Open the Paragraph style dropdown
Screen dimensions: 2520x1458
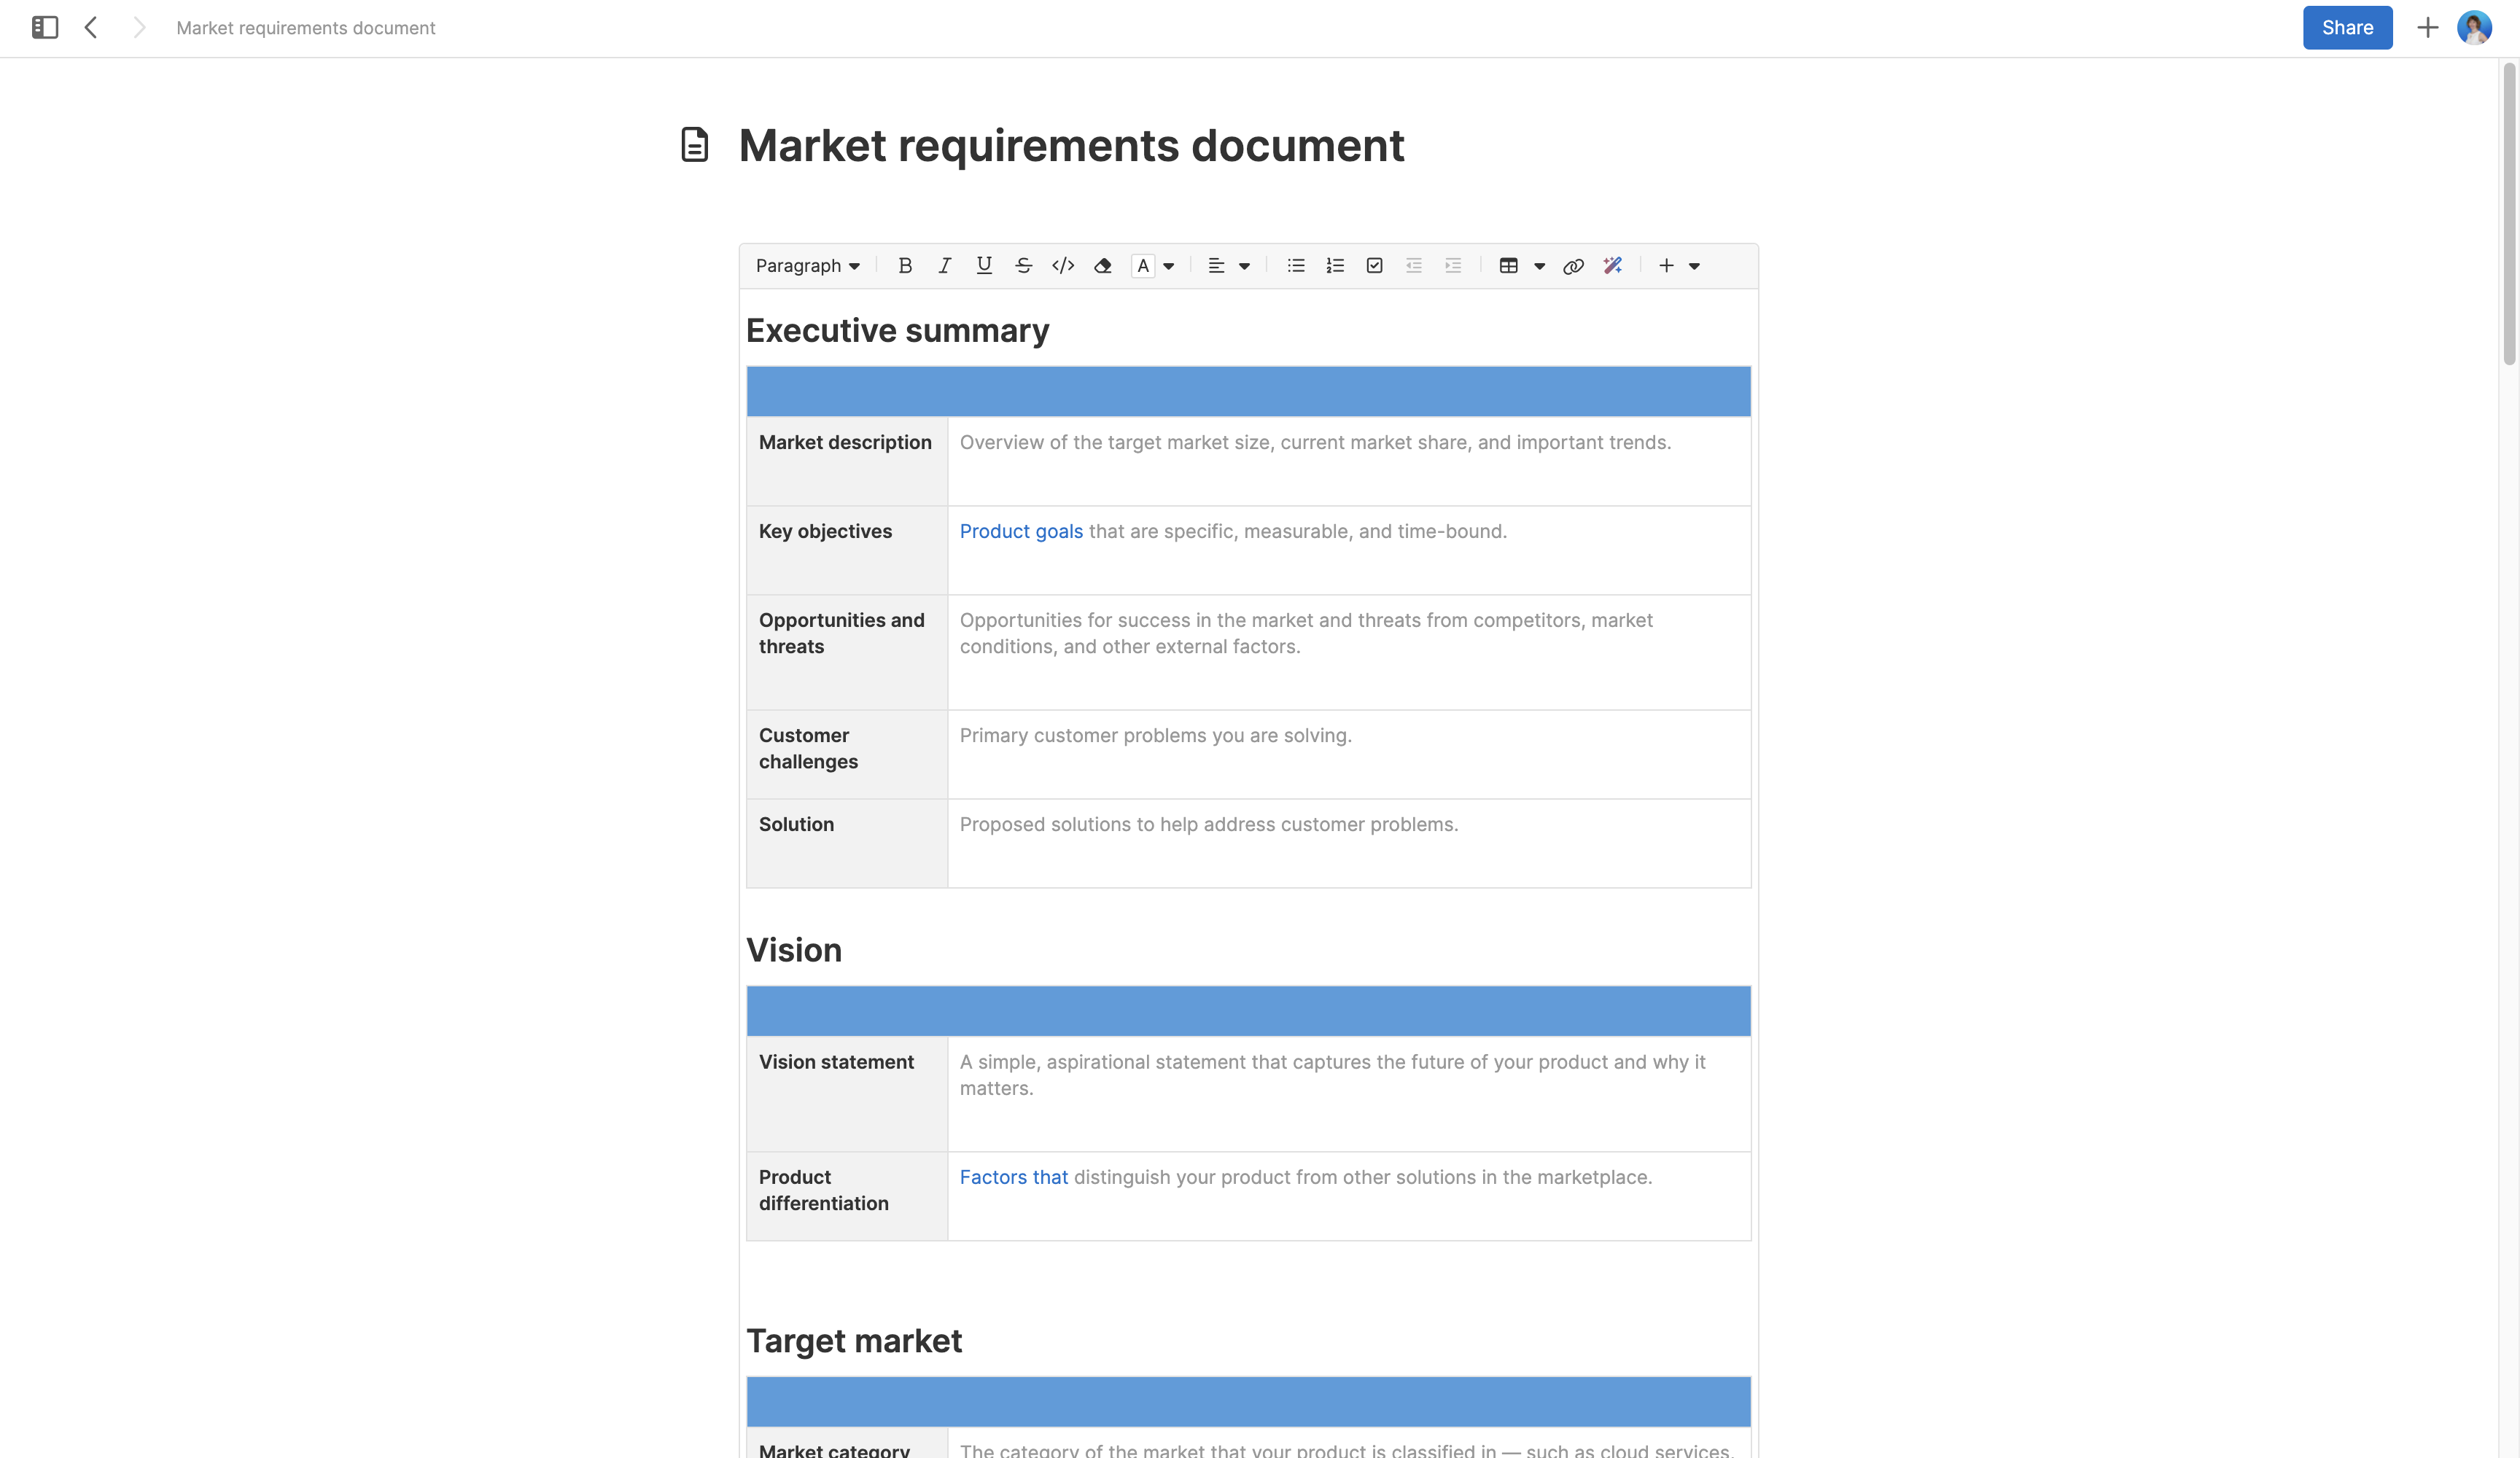point(807,266)
